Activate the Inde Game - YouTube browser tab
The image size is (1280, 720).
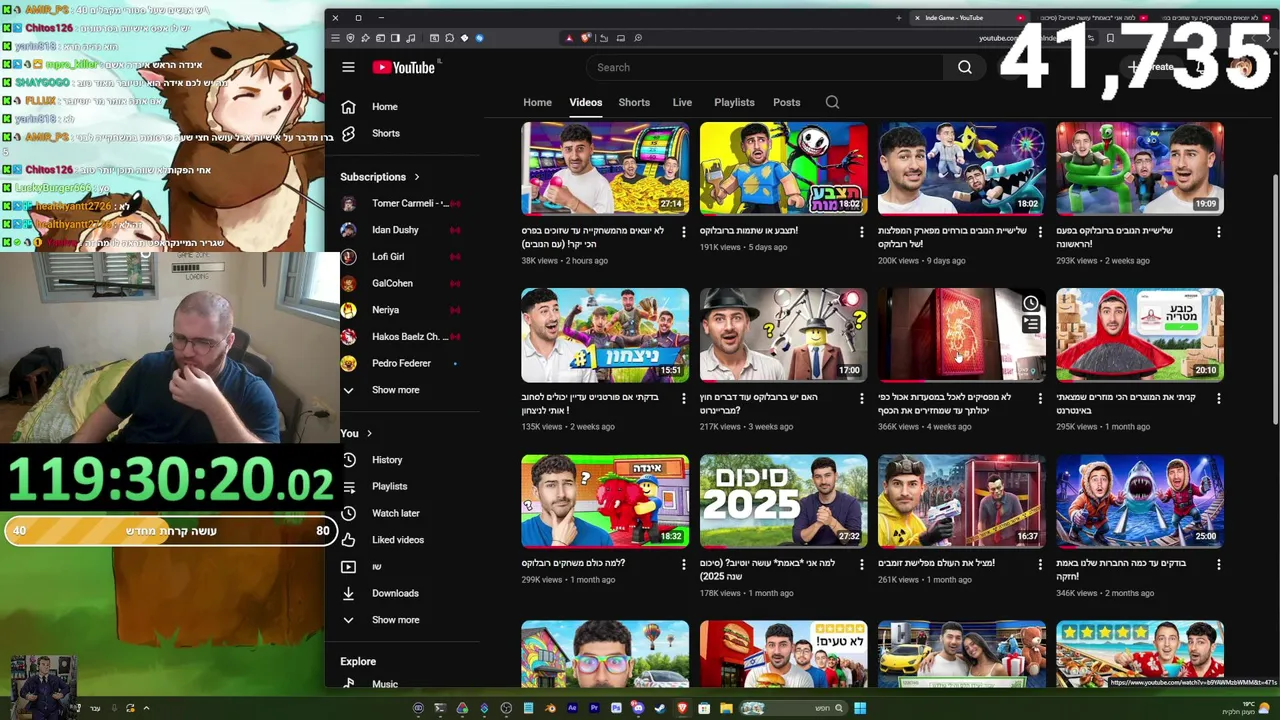pyautogui.click(x=968, y=17)
